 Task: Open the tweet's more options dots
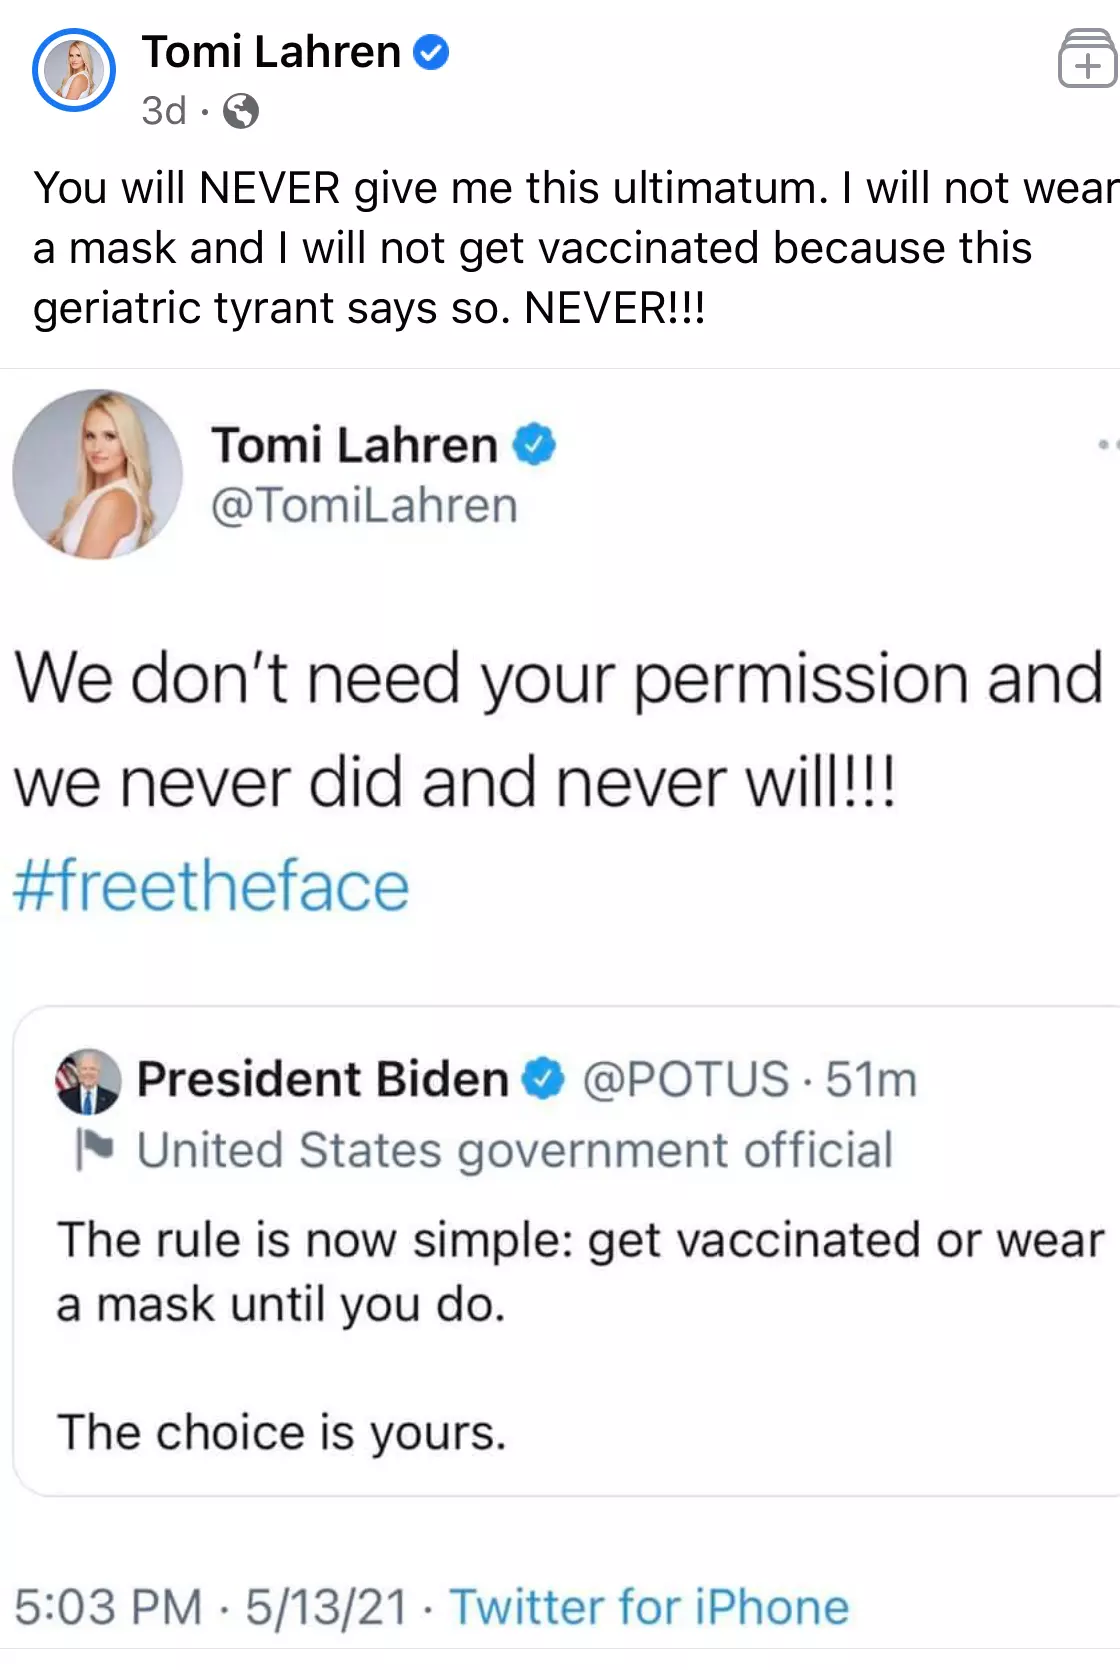pyautogui.click(x=1106, y=443)
